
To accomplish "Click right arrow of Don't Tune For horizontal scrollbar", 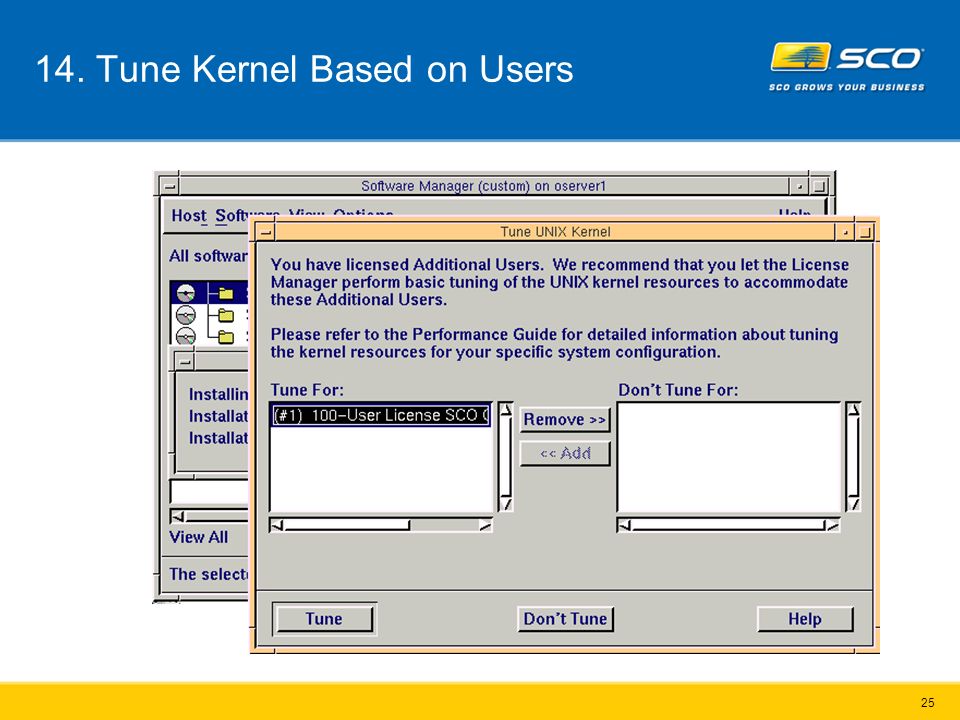I will tap(833, 525).
